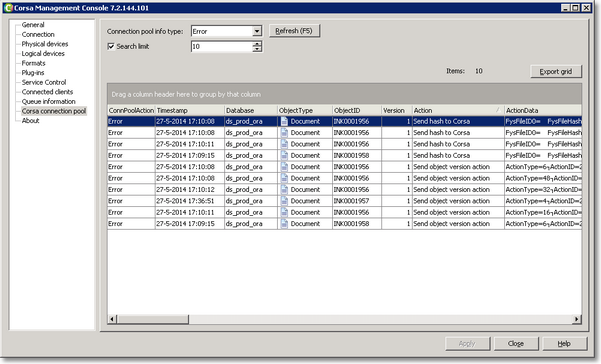The width and height of the screenshot is (601, 364).
Task: Open Connected clients in the tree
Action: tap(47, 92)
